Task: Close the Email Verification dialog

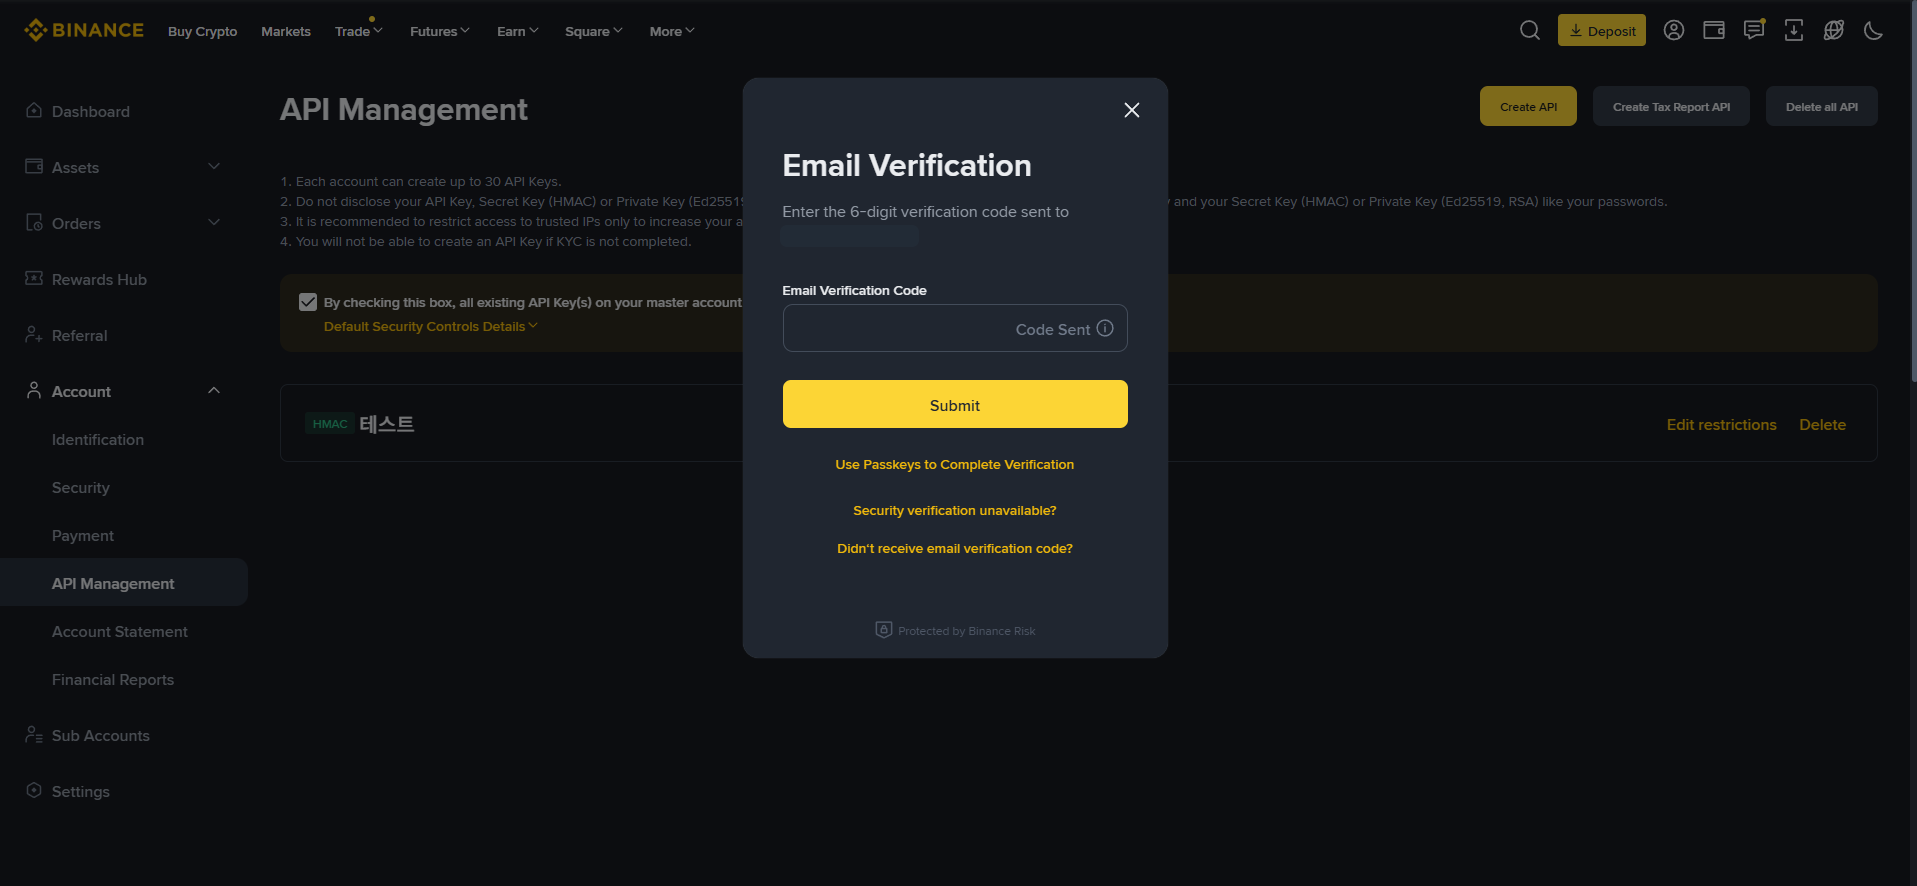Action: pos(1132,110)
